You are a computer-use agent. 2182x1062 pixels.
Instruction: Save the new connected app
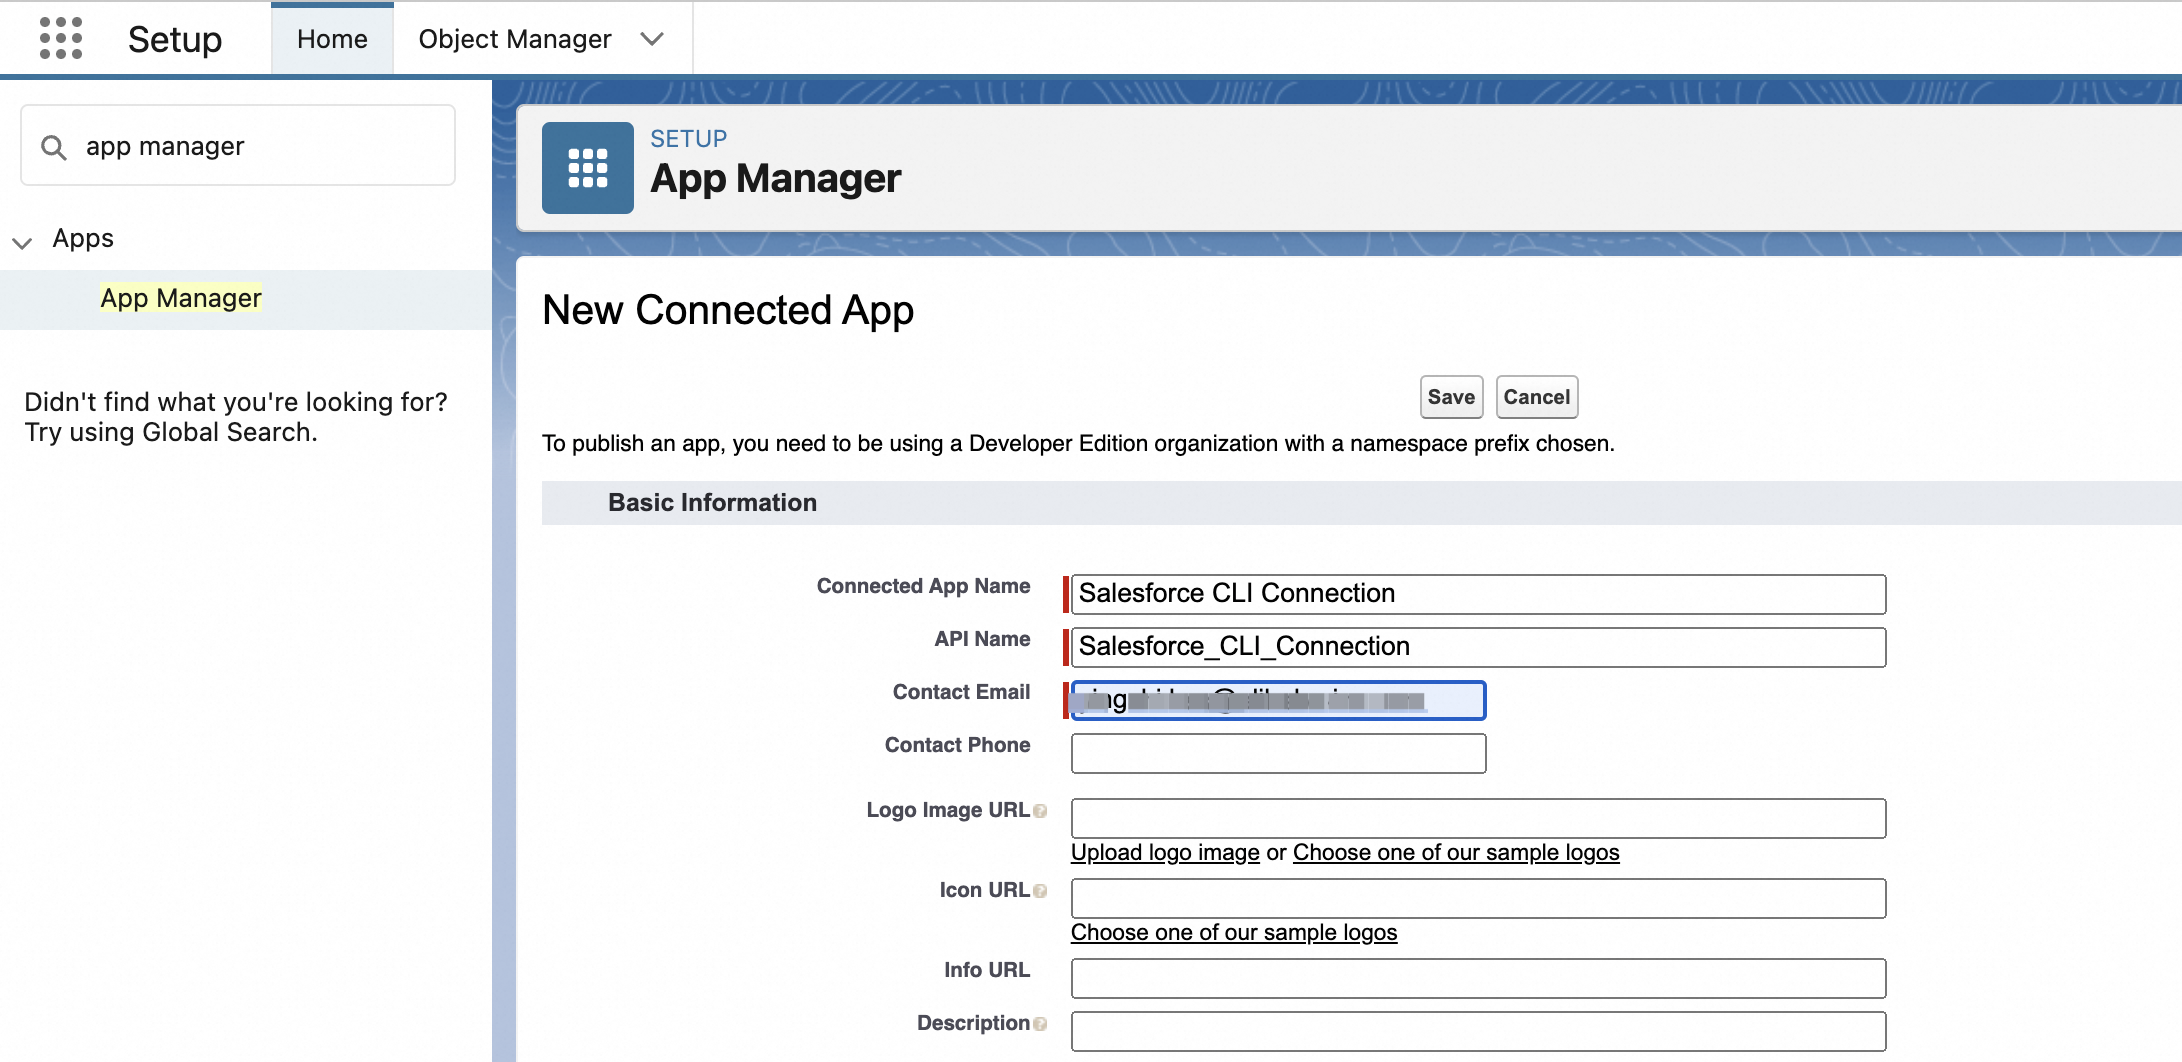[1451, 397]
